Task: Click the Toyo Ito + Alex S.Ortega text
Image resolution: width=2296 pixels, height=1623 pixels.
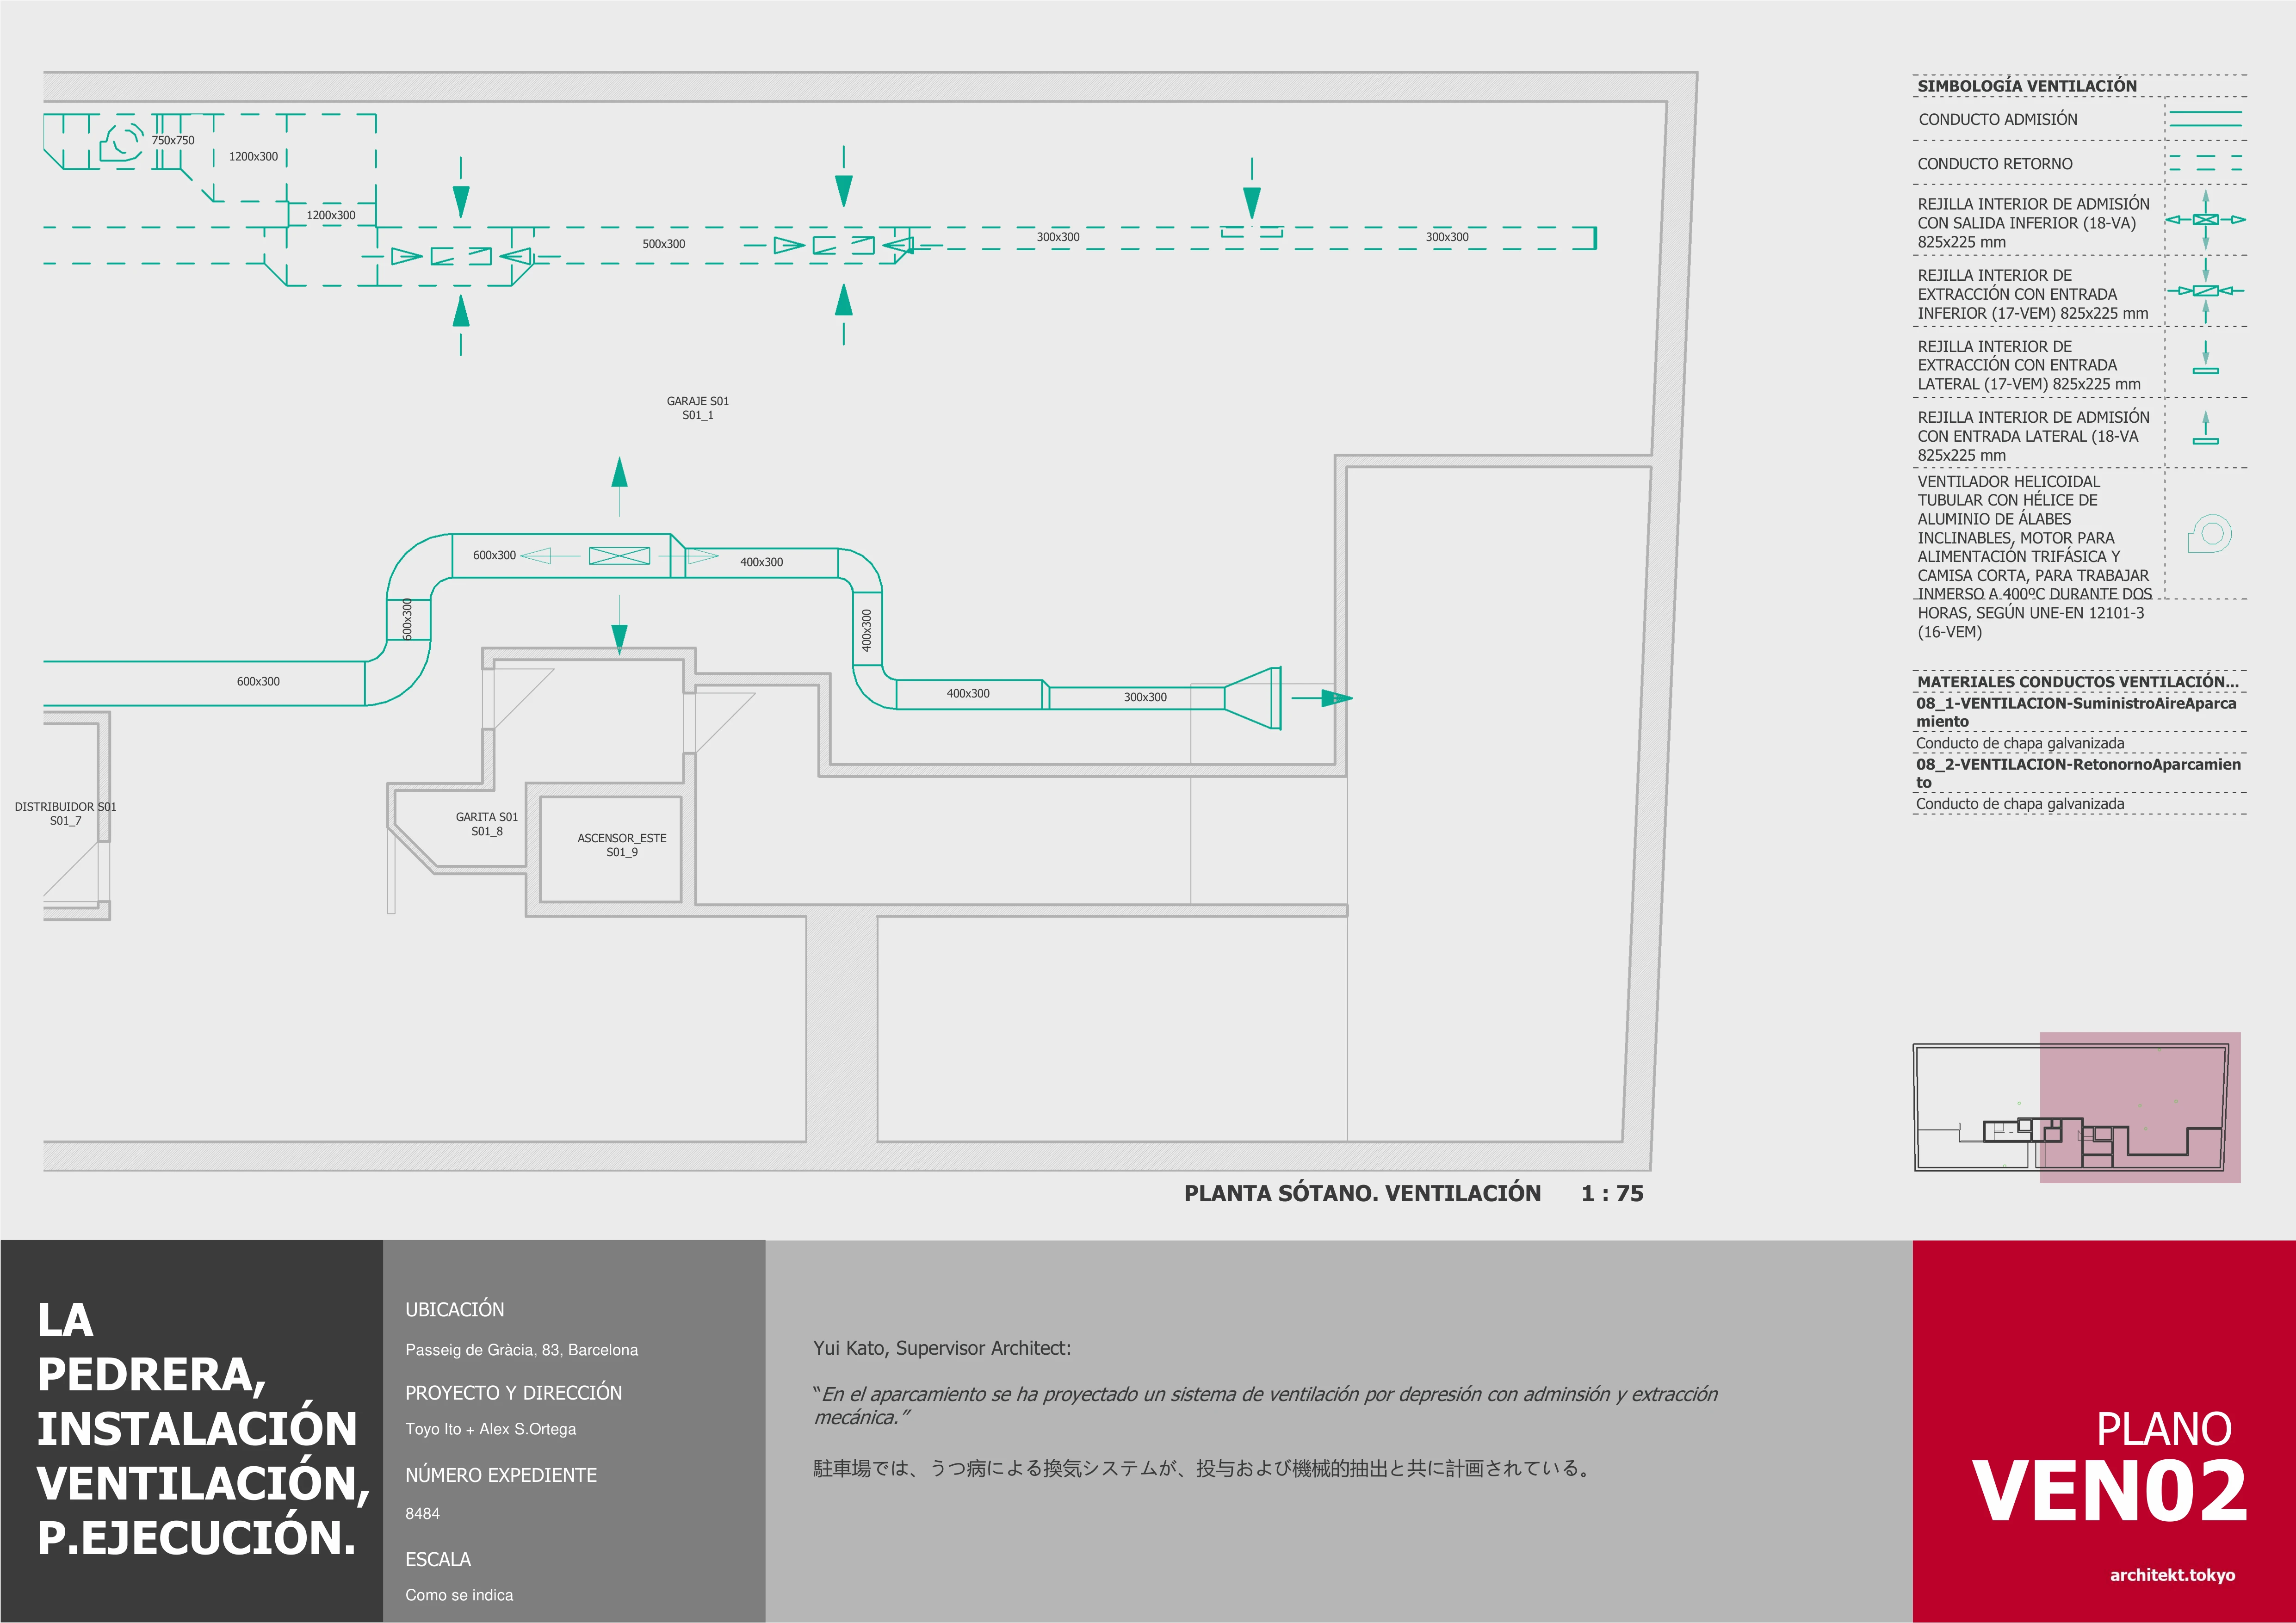Action: [490, 1429]
